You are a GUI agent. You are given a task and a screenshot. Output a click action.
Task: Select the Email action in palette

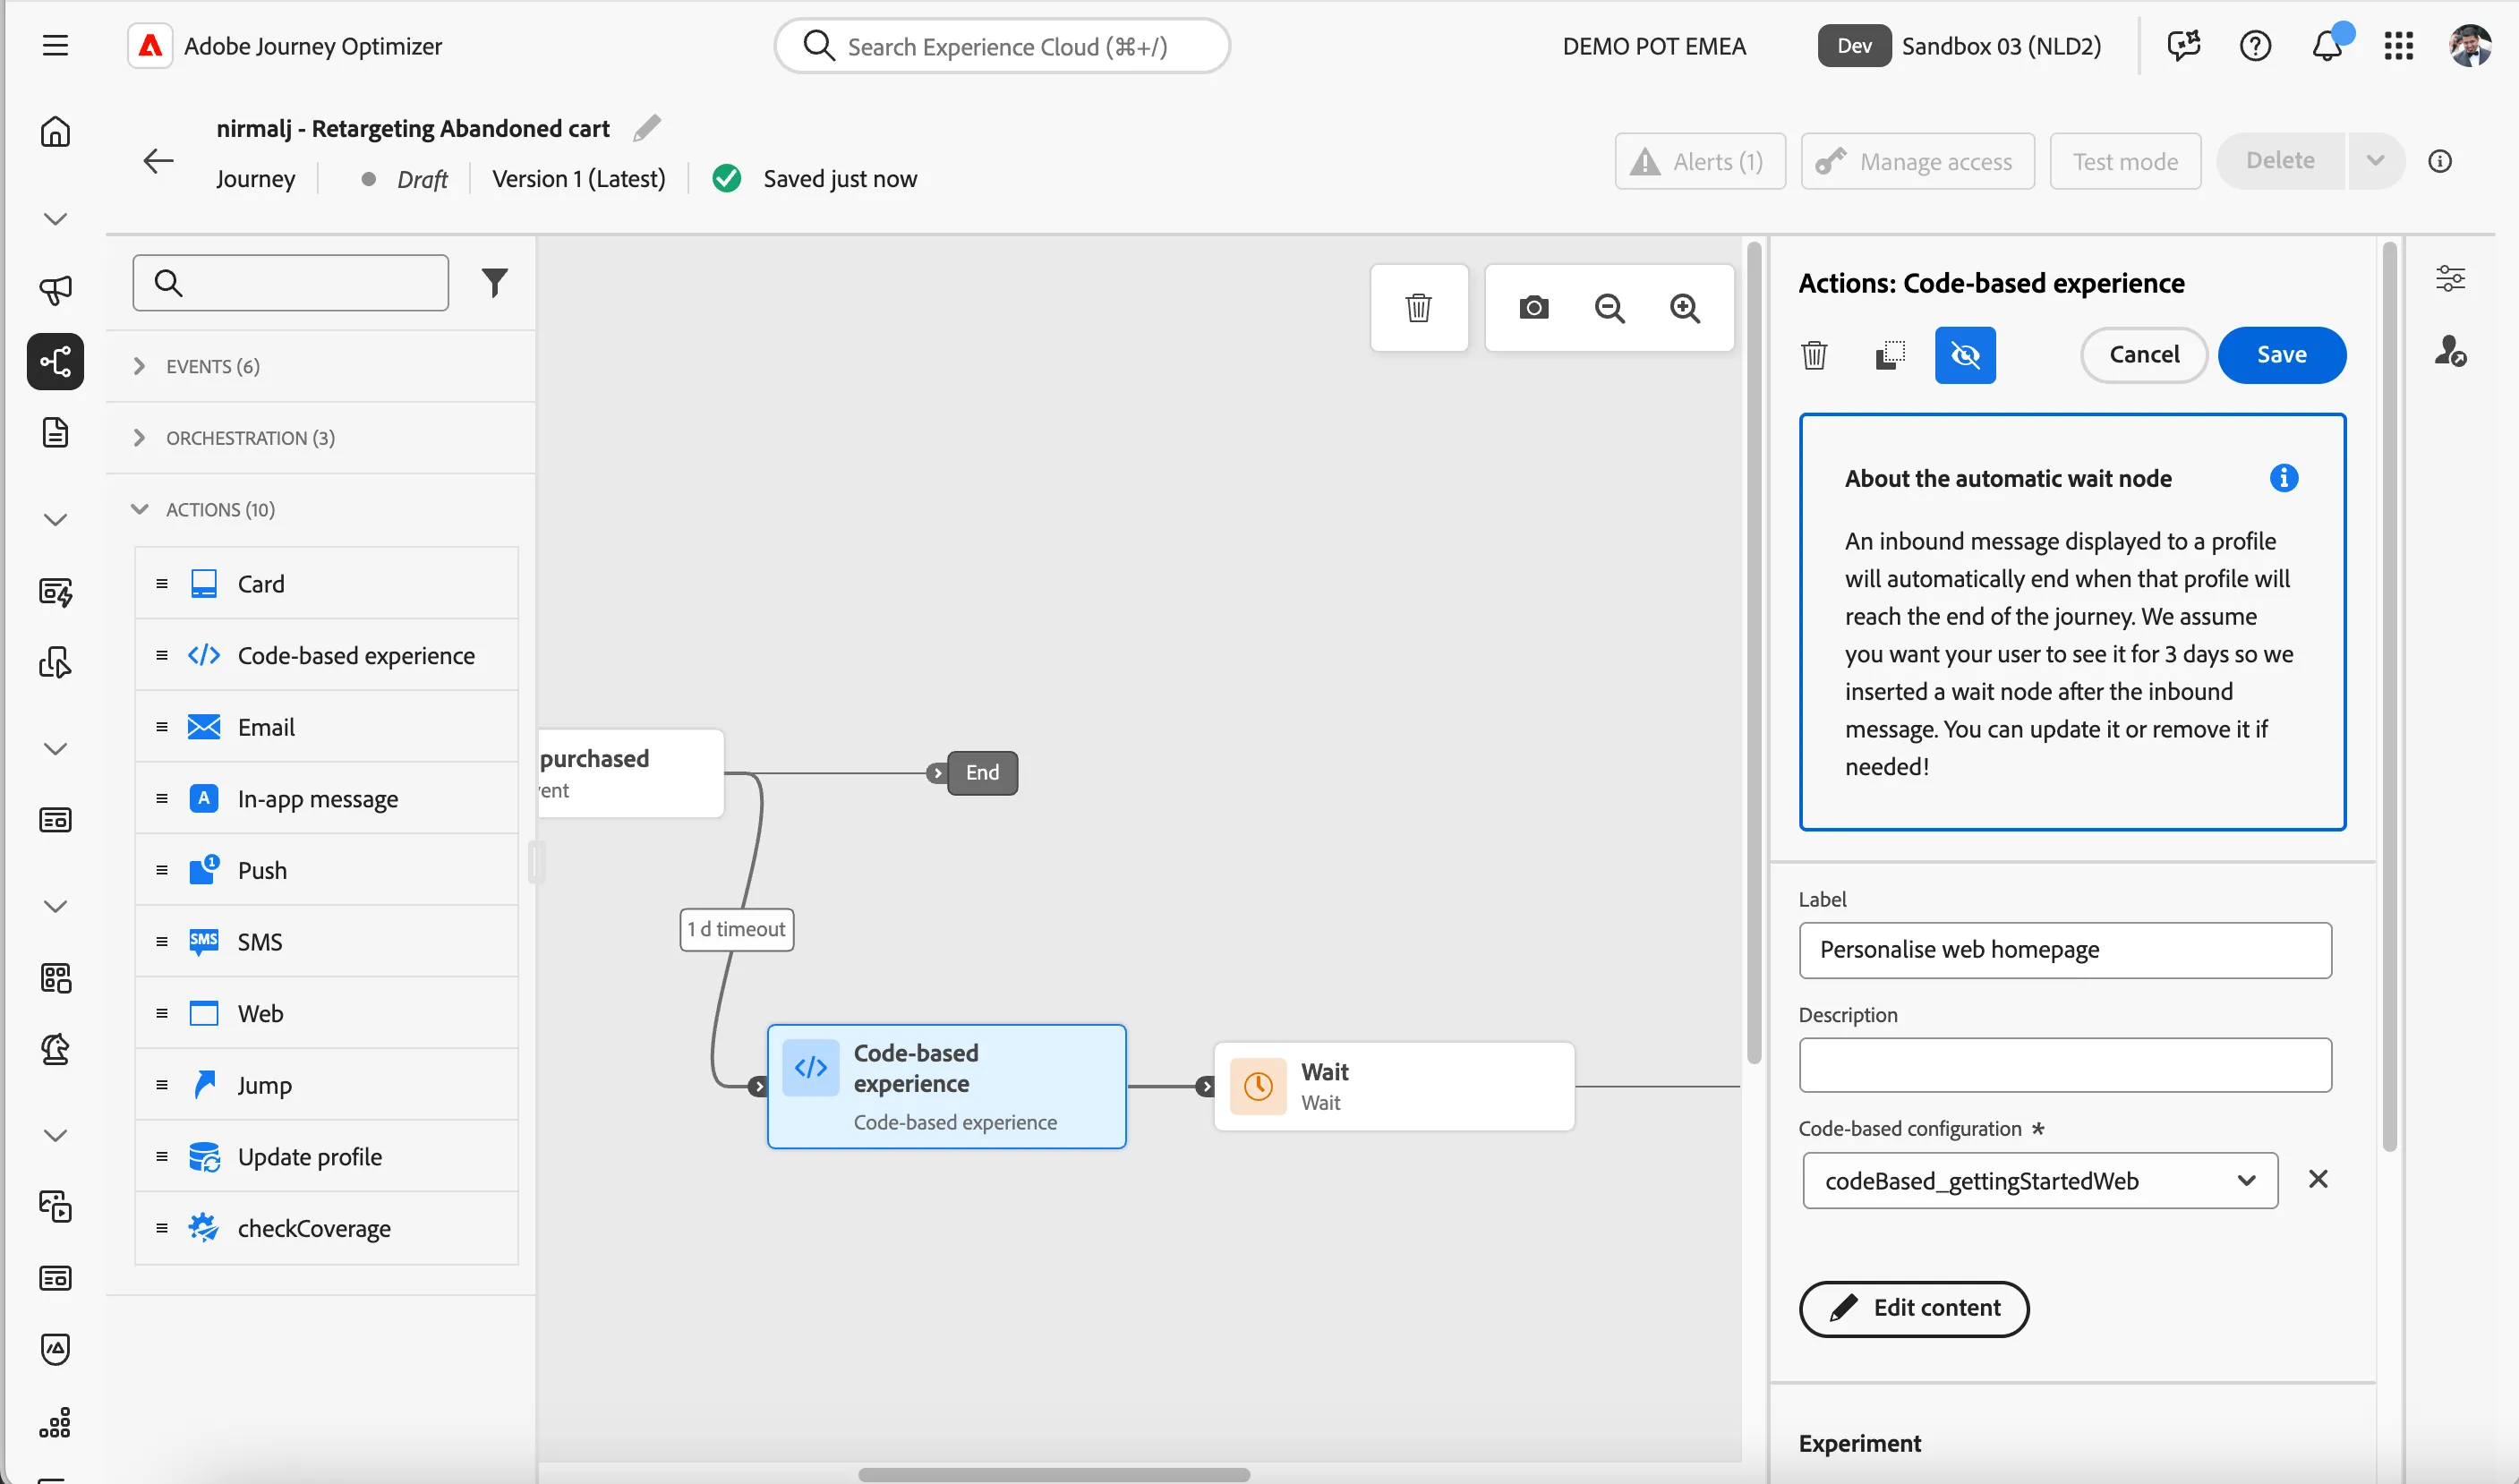327,727
